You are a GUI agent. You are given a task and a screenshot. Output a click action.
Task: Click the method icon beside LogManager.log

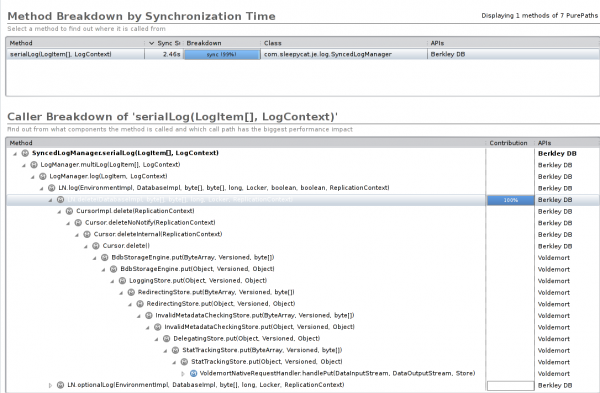click(42, 176)
